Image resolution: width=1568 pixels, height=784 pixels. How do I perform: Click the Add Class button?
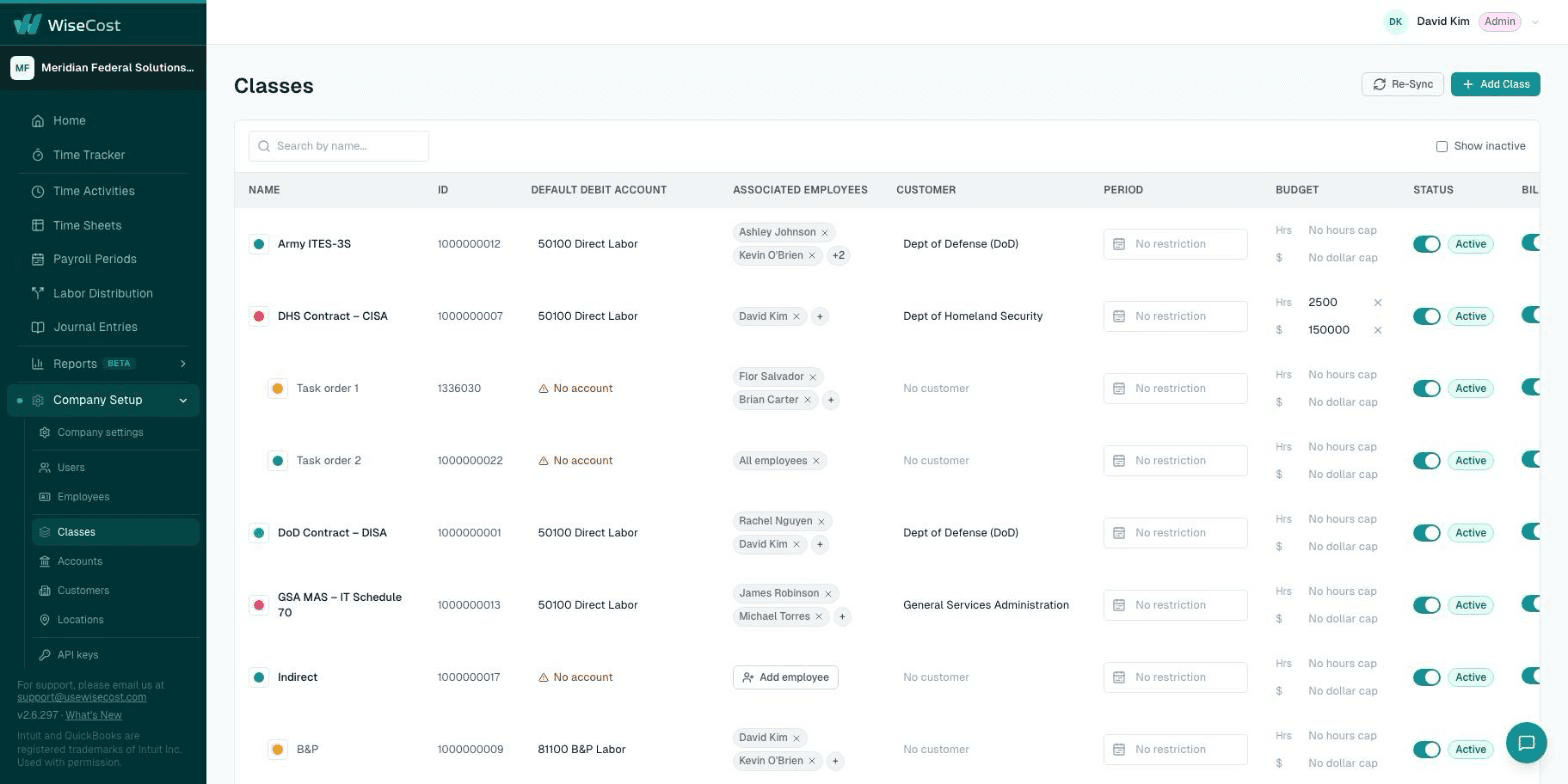[1495, 84]
